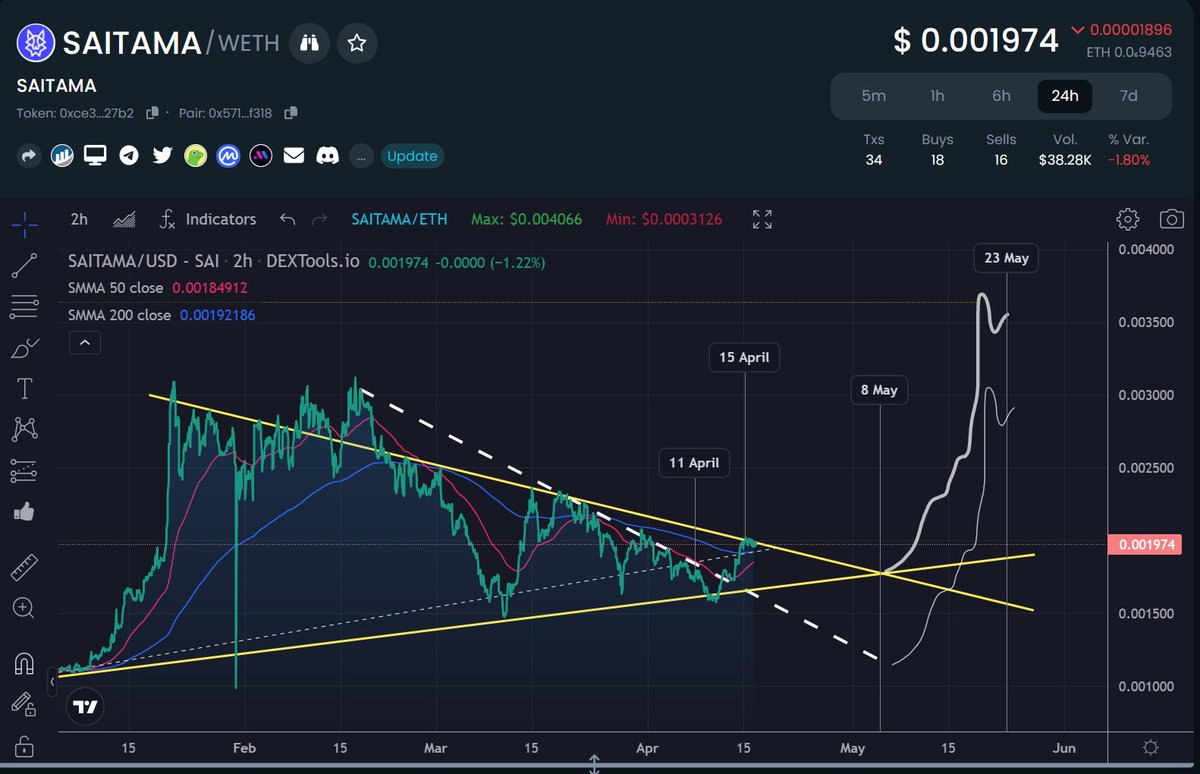Select the 6h stats tab
This screenshot has height=774, width=1200.
coord(1001,96)
